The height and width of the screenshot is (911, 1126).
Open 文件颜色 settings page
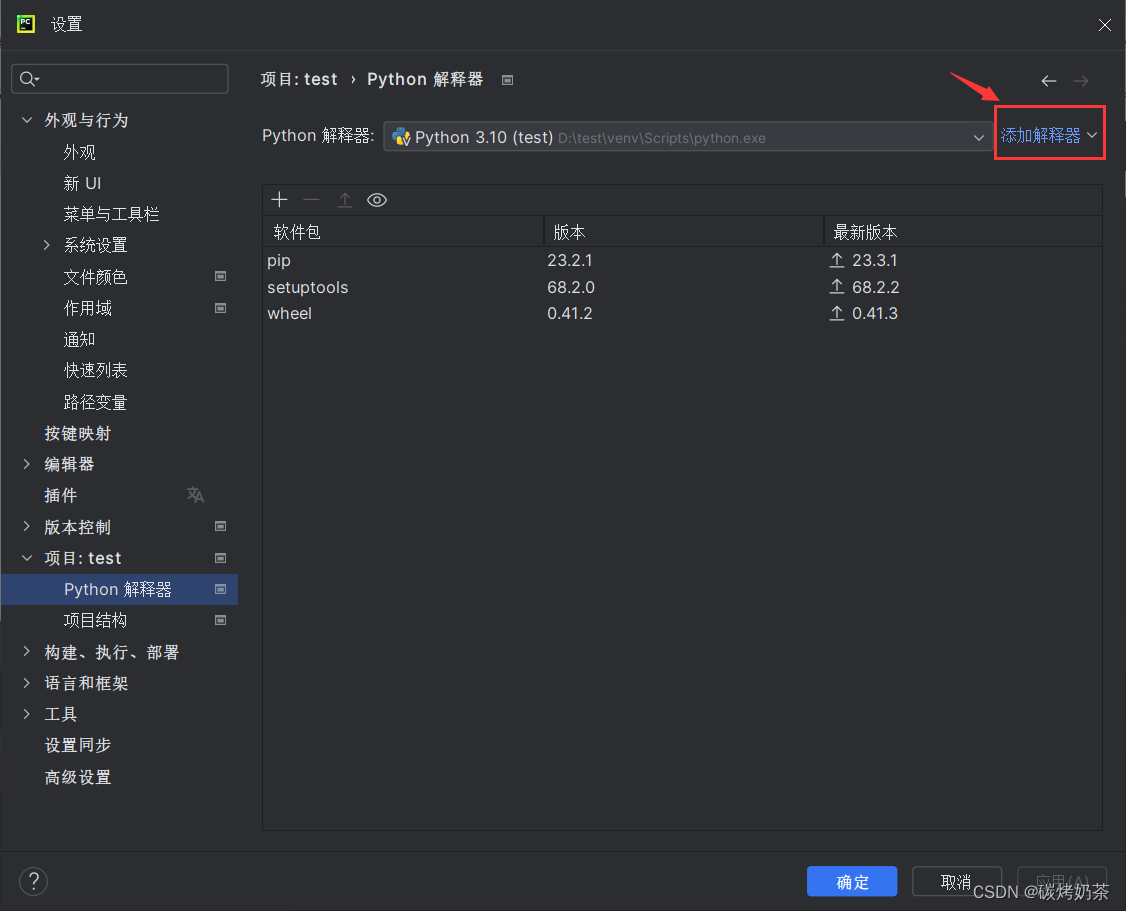[95, 276]
